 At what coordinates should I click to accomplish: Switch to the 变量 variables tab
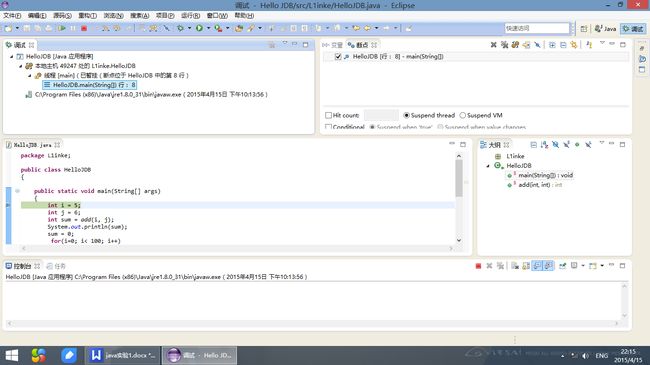click(333, 45)
